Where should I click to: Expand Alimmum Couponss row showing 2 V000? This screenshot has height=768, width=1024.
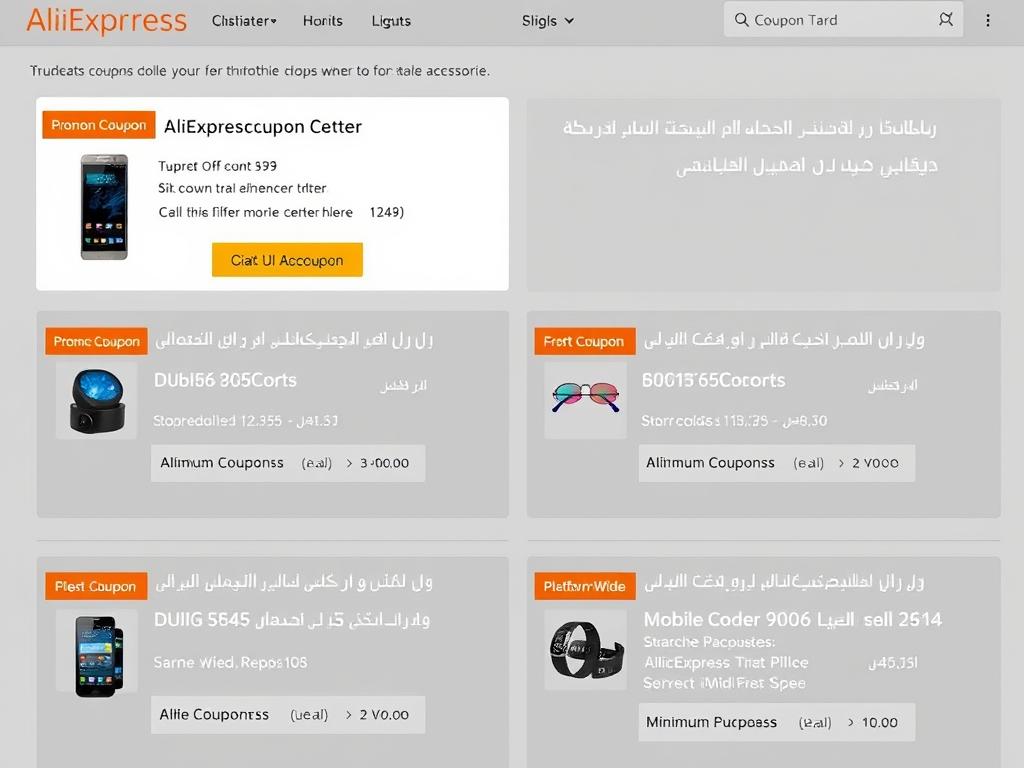tap(776, 463)
